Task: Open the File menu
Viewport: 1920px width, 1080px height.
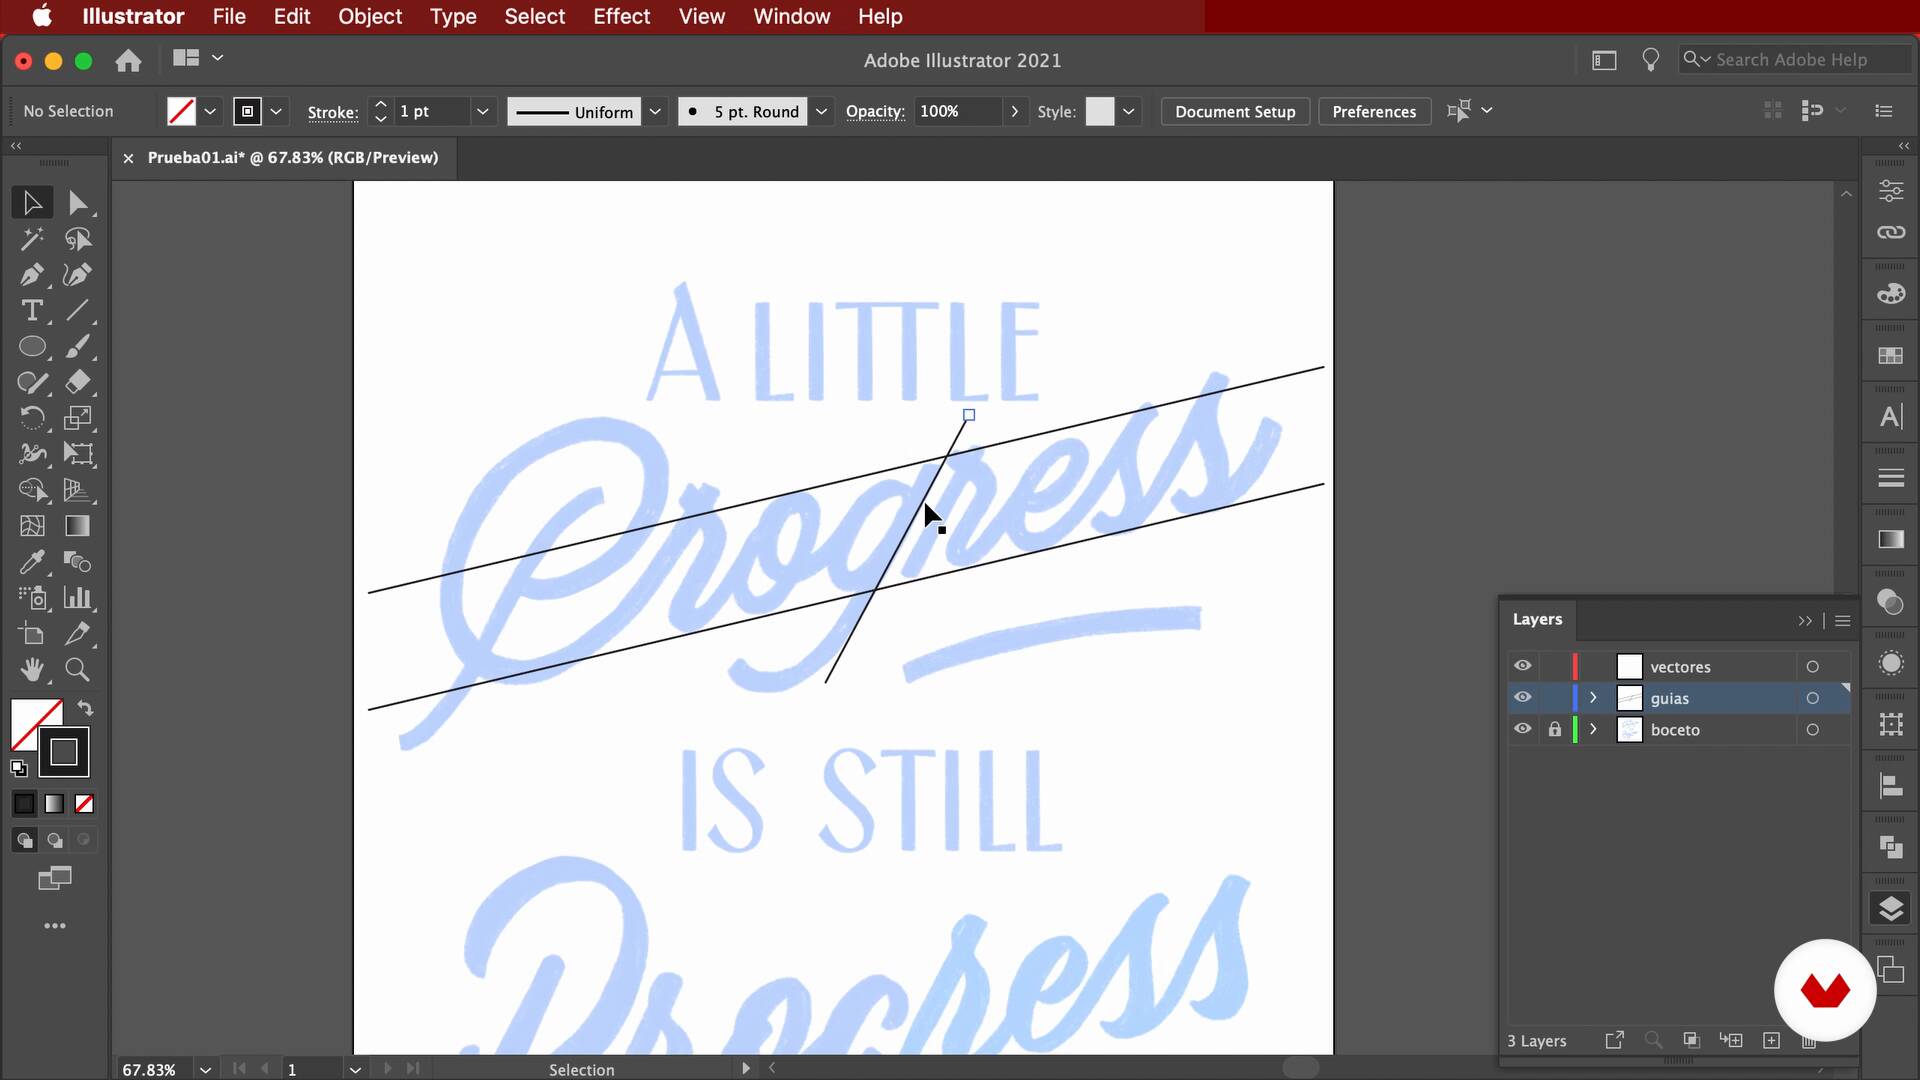Action: click(229, 16)
